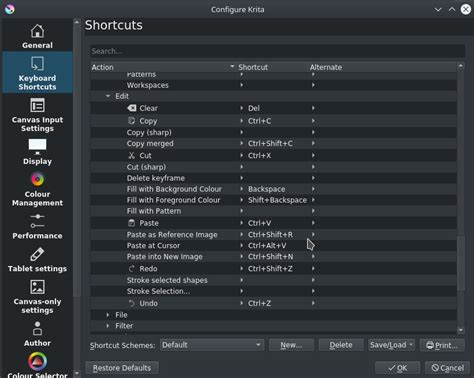
Task: Click the Krita logo in title bar
Action: point(10,9)
